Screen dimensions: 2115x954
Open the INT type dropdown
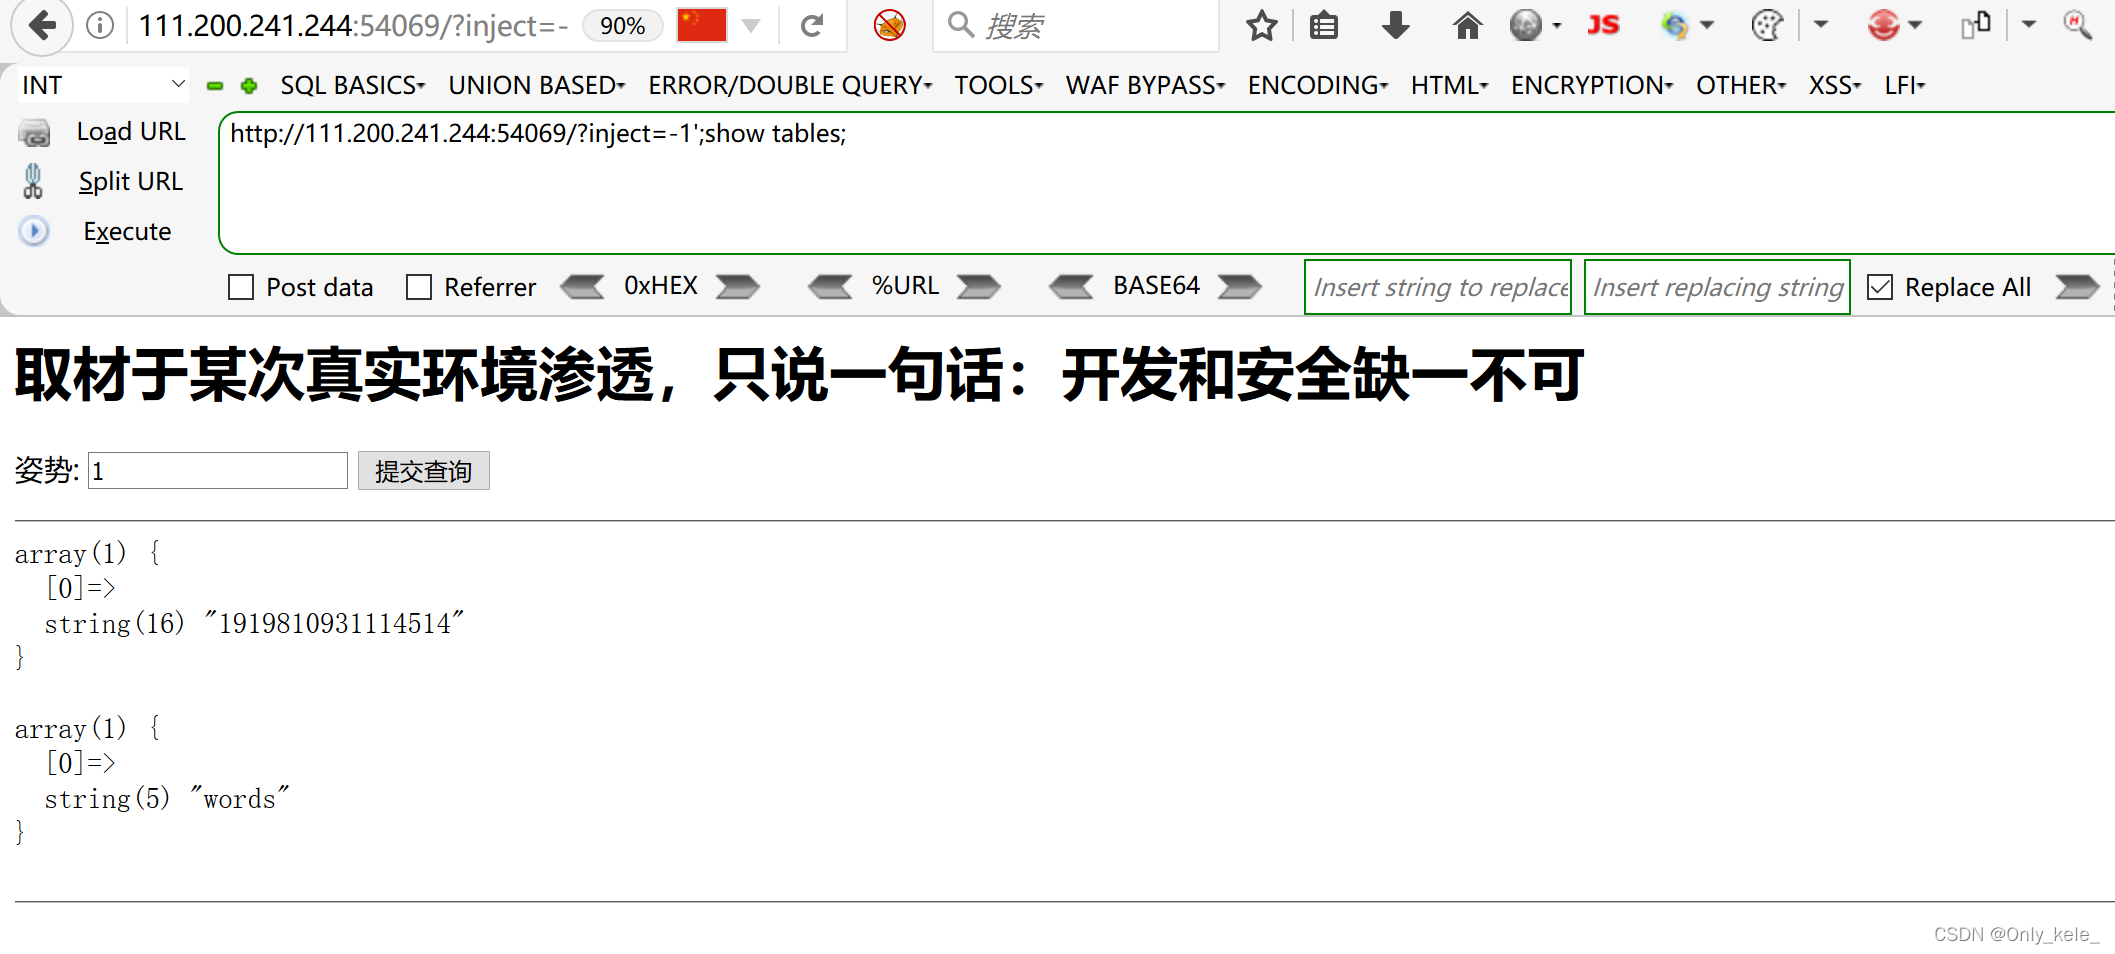pos(103,85)
